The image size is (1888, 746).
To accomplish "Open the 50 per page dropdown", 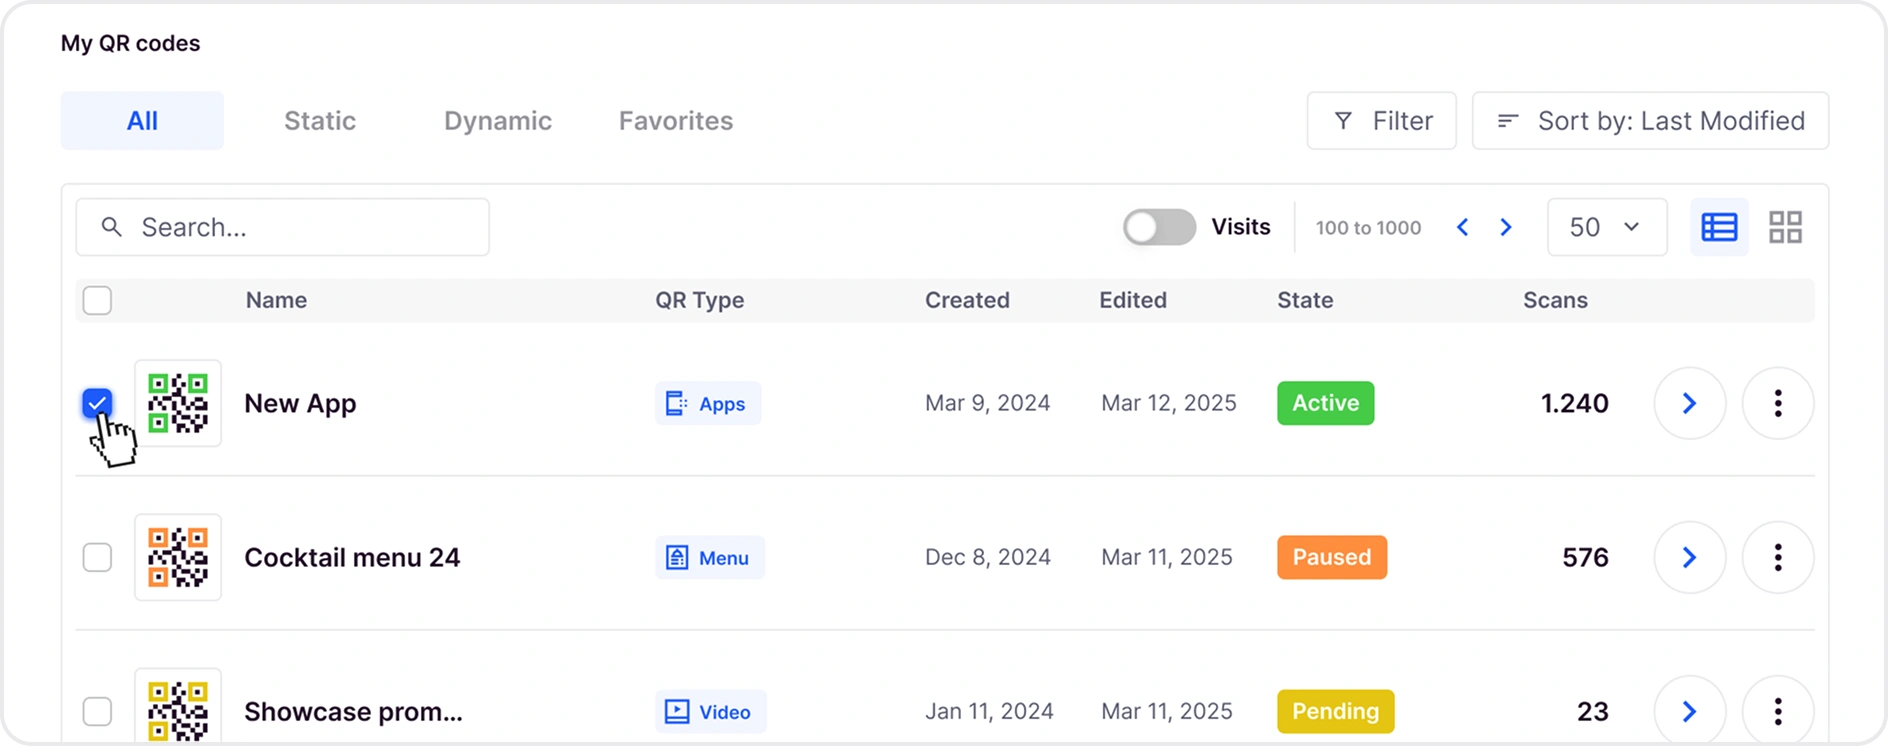I will coord(1606,227).
